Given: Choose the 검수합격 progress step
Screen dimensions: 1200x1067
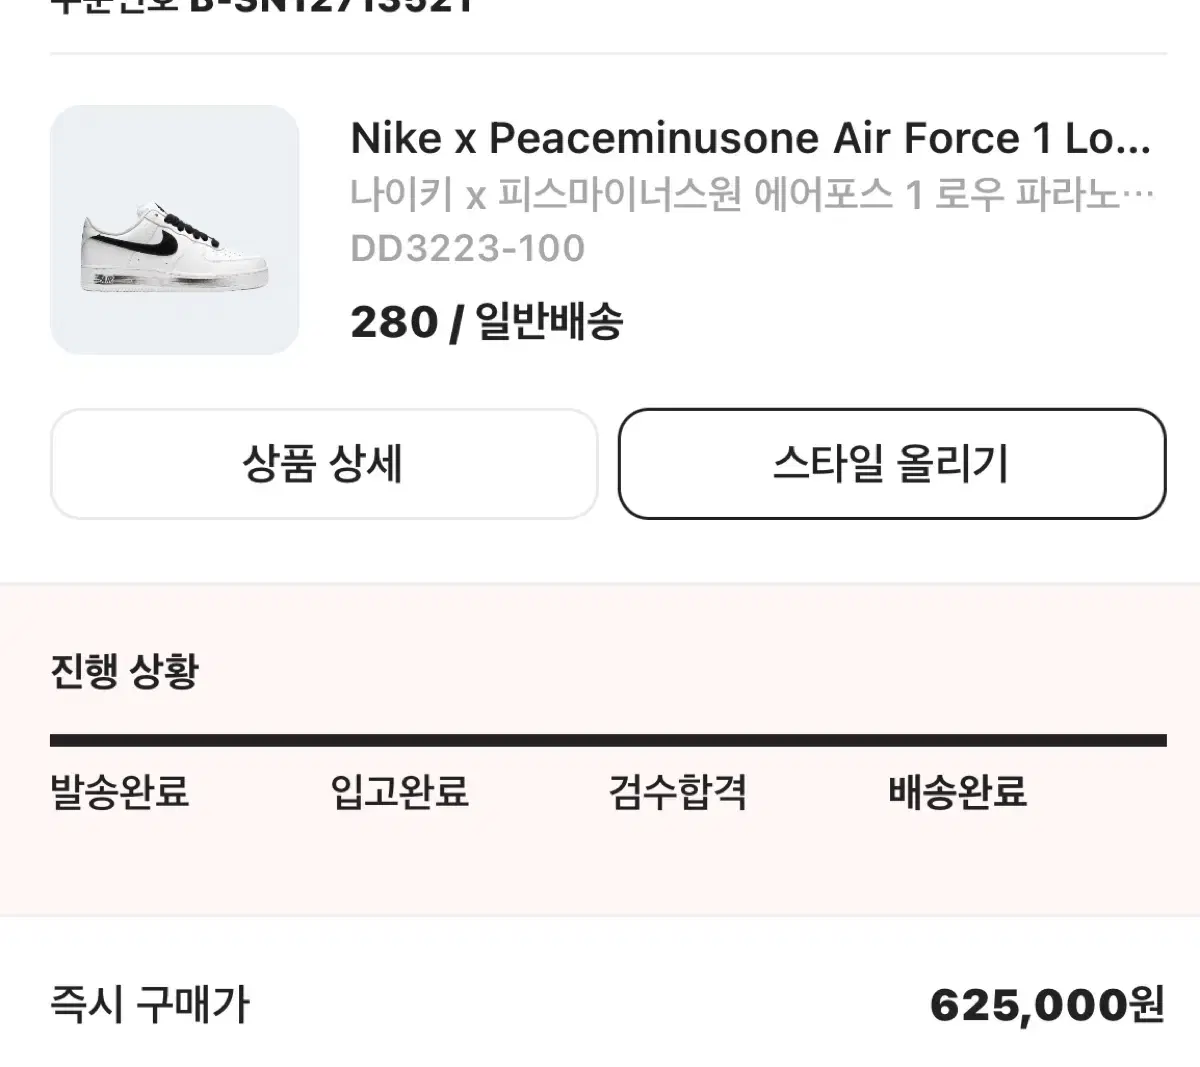Looking at the screenshot, I should [x=678, y=792].
